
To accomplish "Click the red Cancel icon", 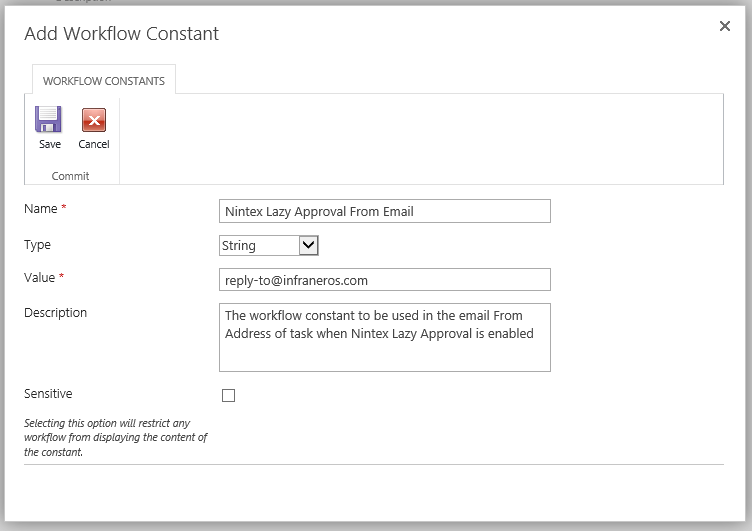I will tap(94, 120).
